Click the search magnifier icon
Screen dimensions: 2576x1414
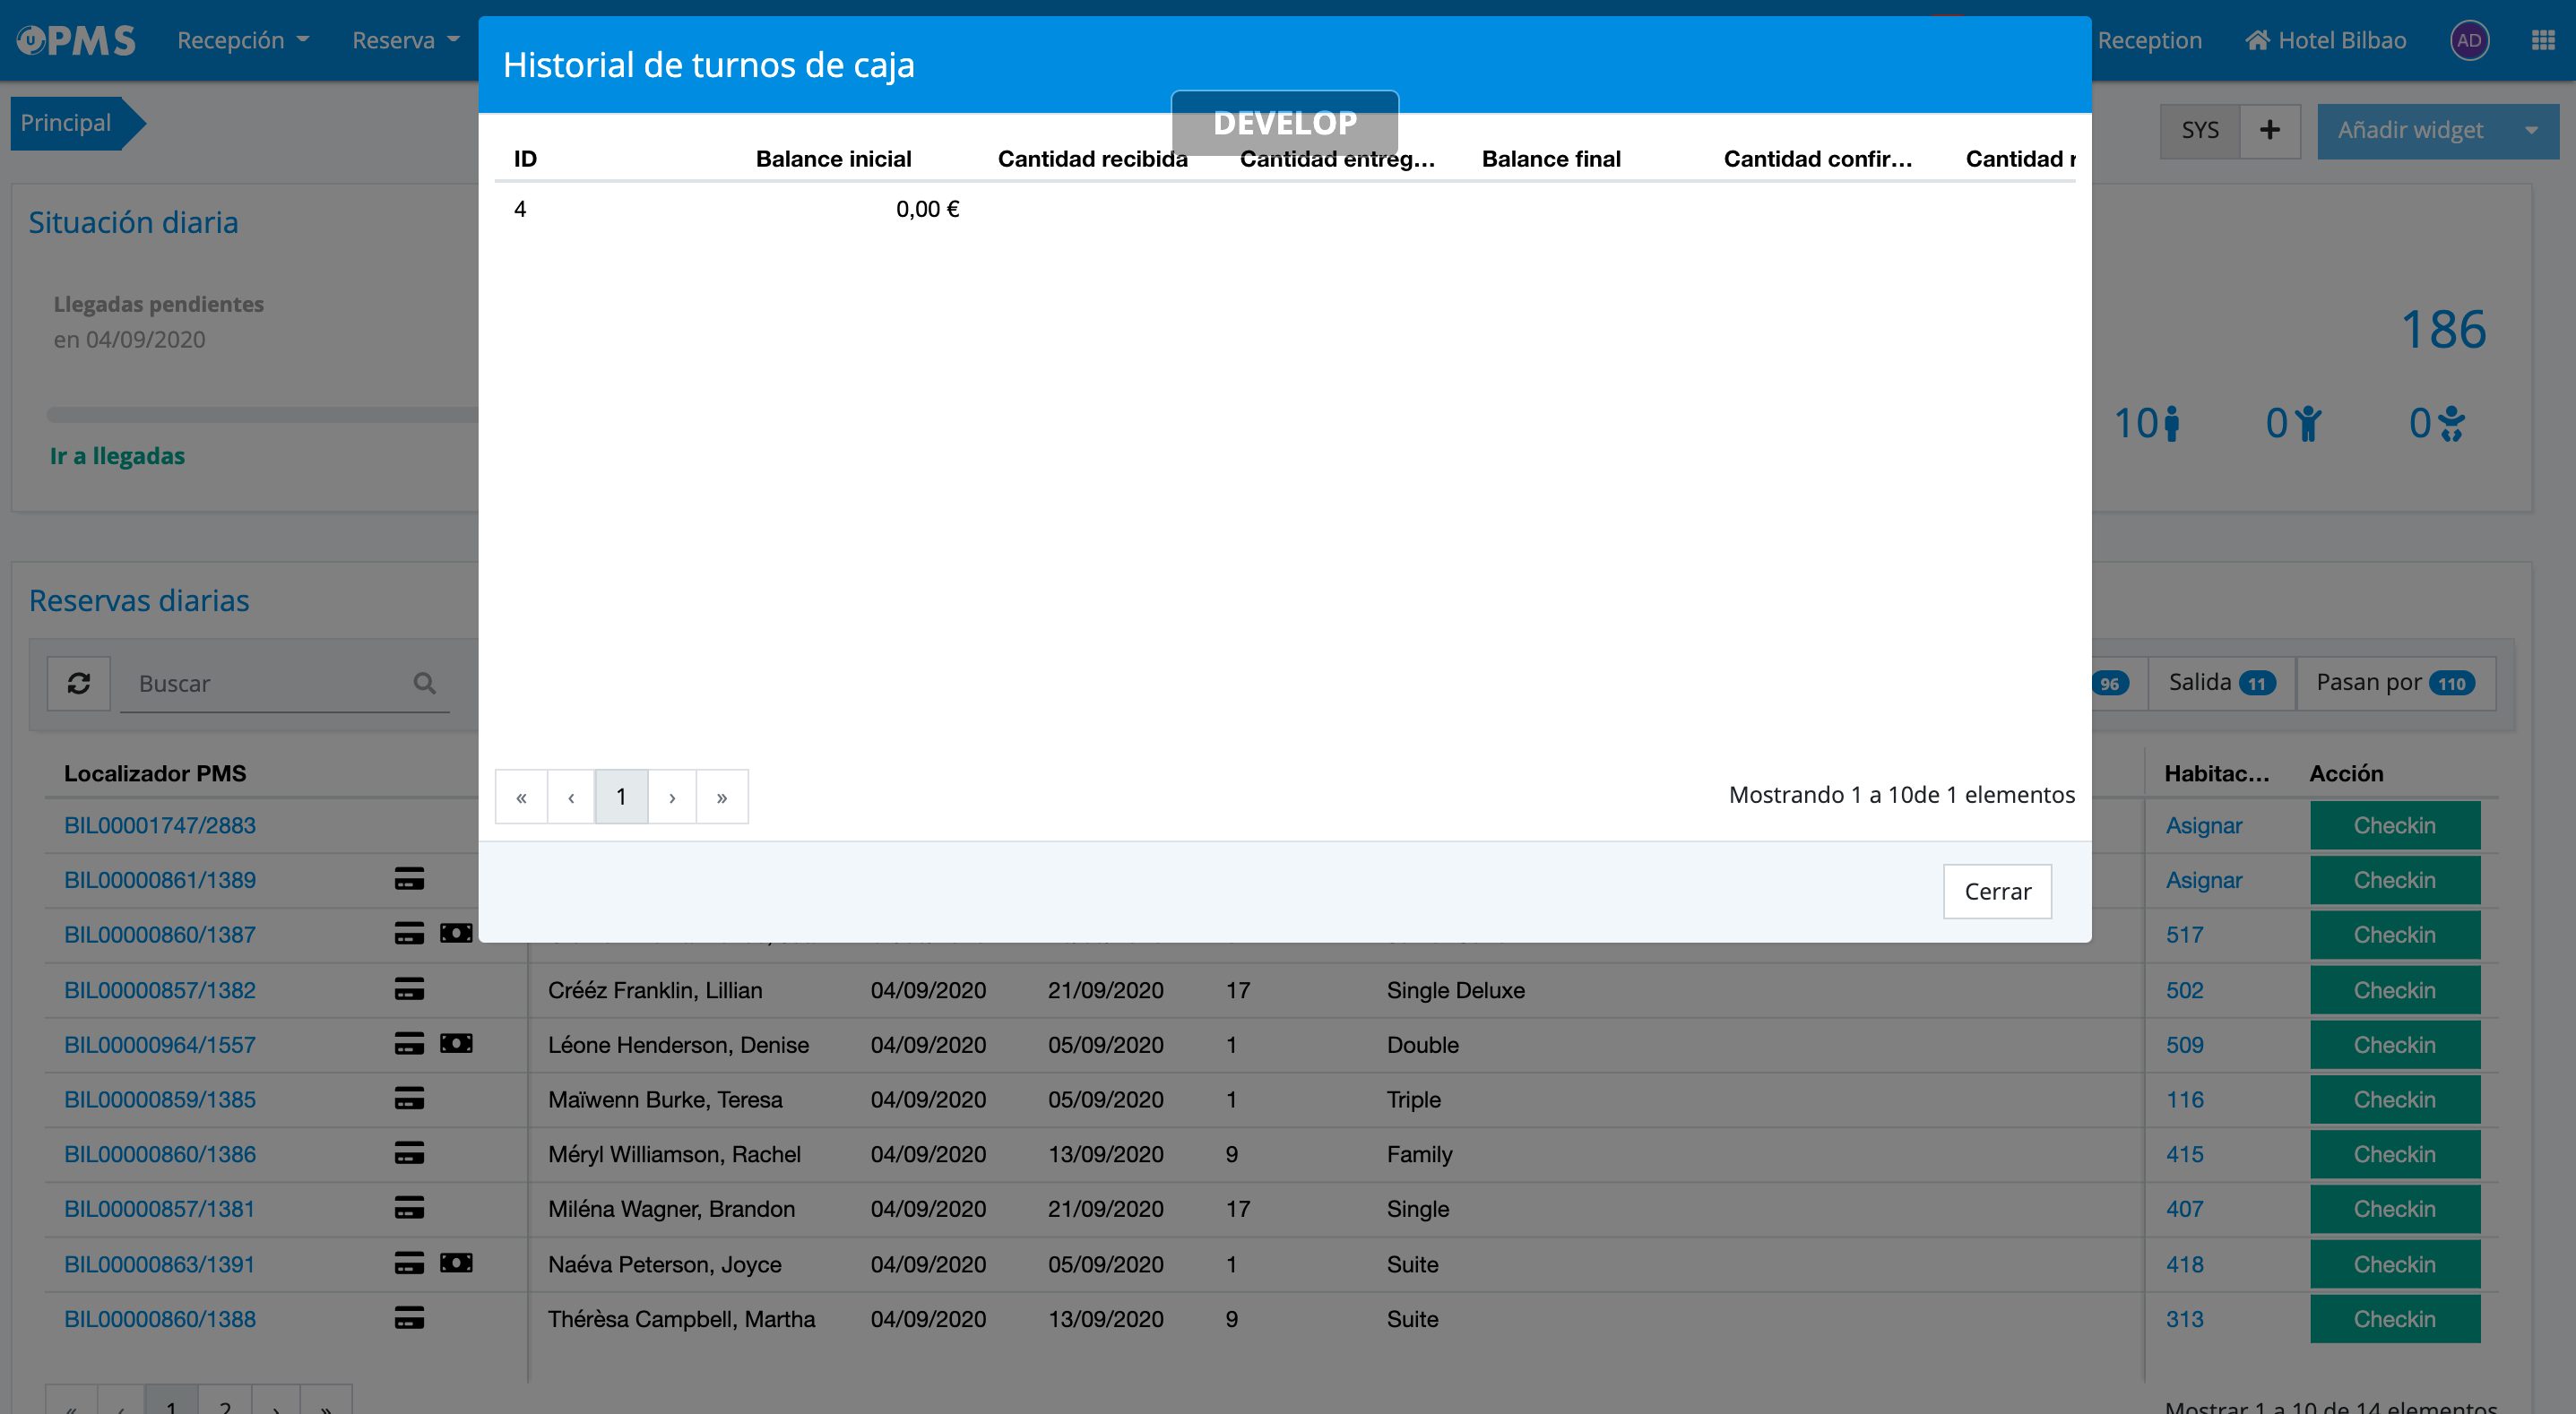click(424, 683)
